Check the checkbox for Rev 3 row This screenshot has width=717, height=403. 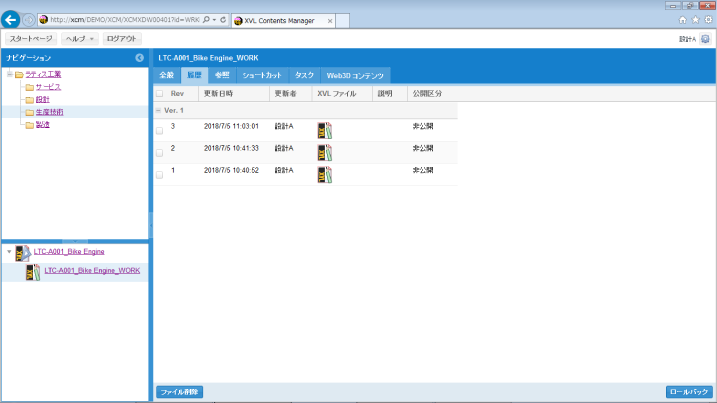point(159,129)
